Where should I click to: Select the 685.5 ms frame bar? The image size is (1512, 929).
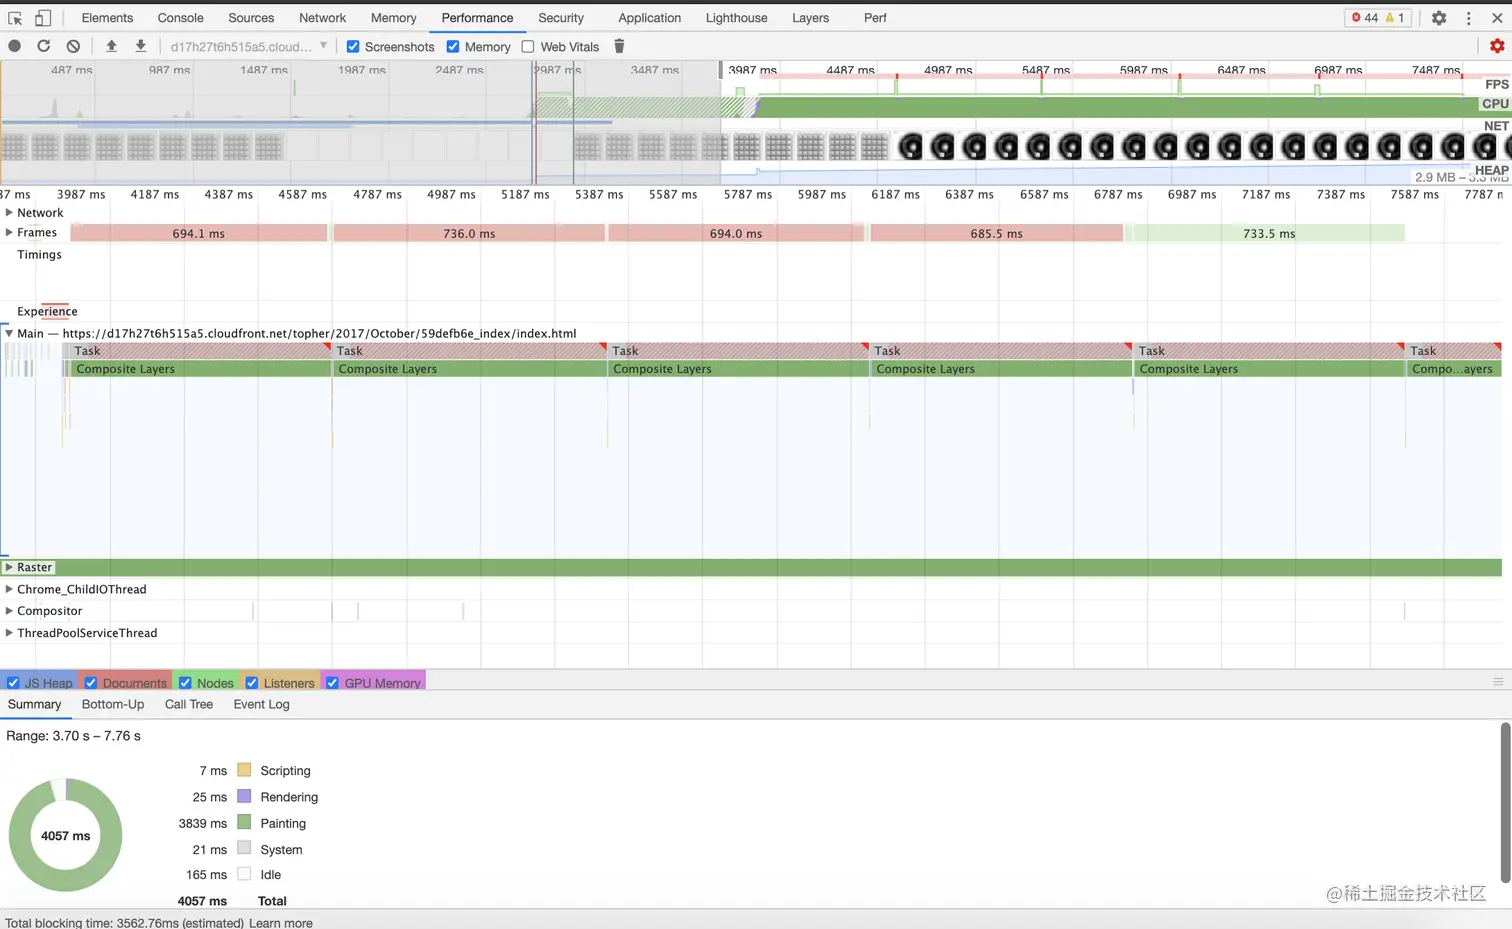coord(996,233)
